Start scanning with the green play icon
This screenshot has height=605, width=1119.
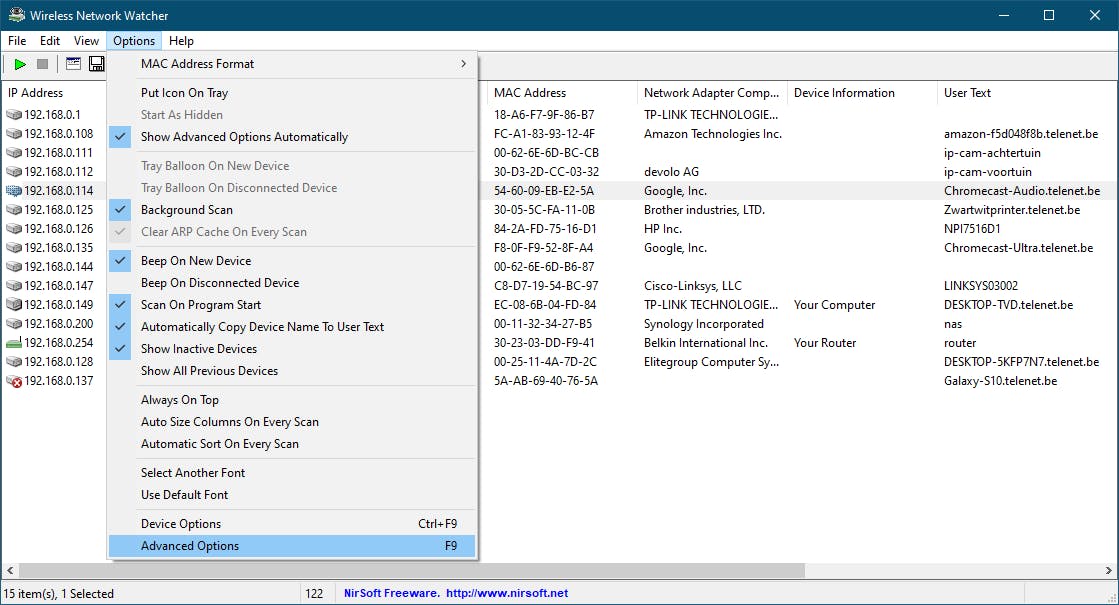[x=20, y=64]
